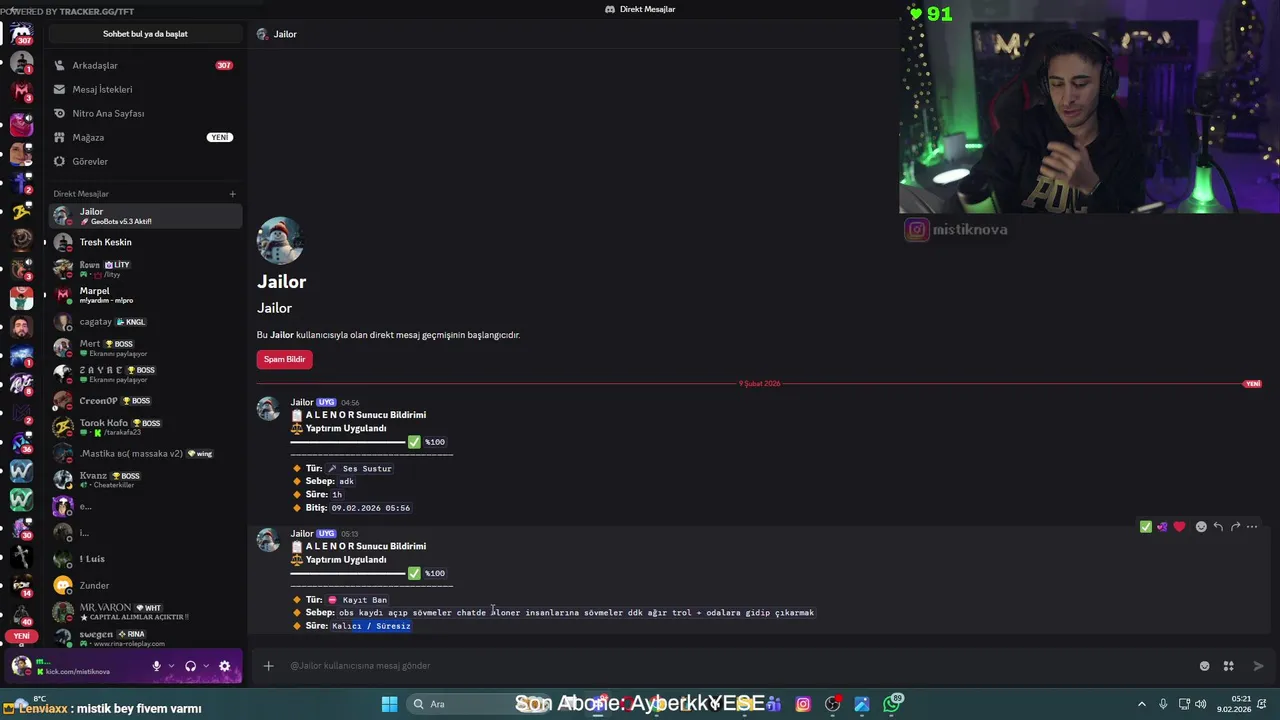
Task: Click your profile avatar in the user panel
Action: click(21, 666)
